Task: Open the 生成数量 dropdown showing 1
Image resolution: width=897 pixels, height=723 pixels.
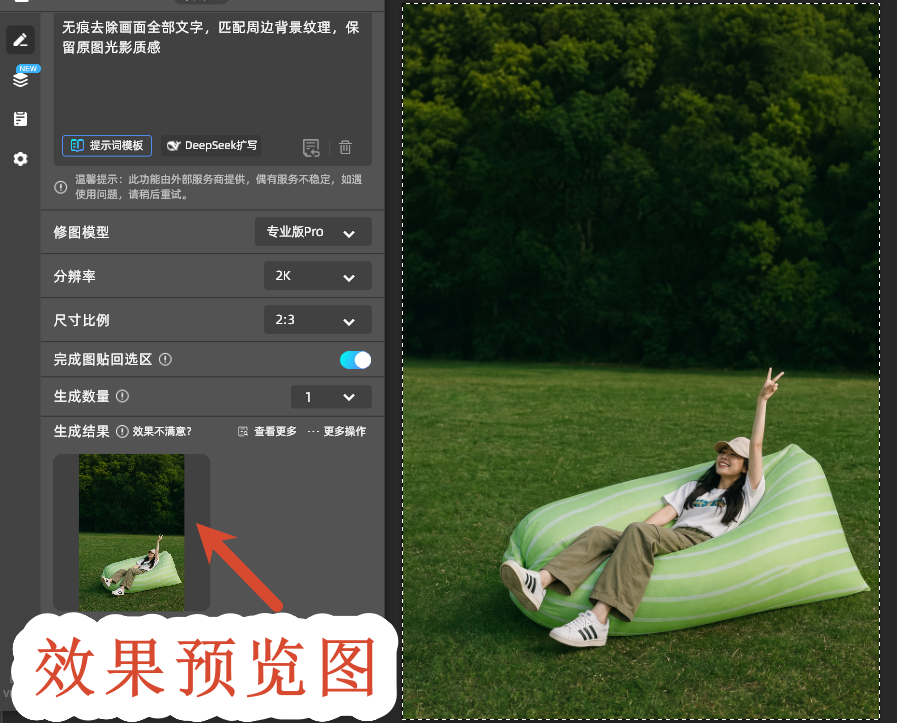Action: pos(331,397)
